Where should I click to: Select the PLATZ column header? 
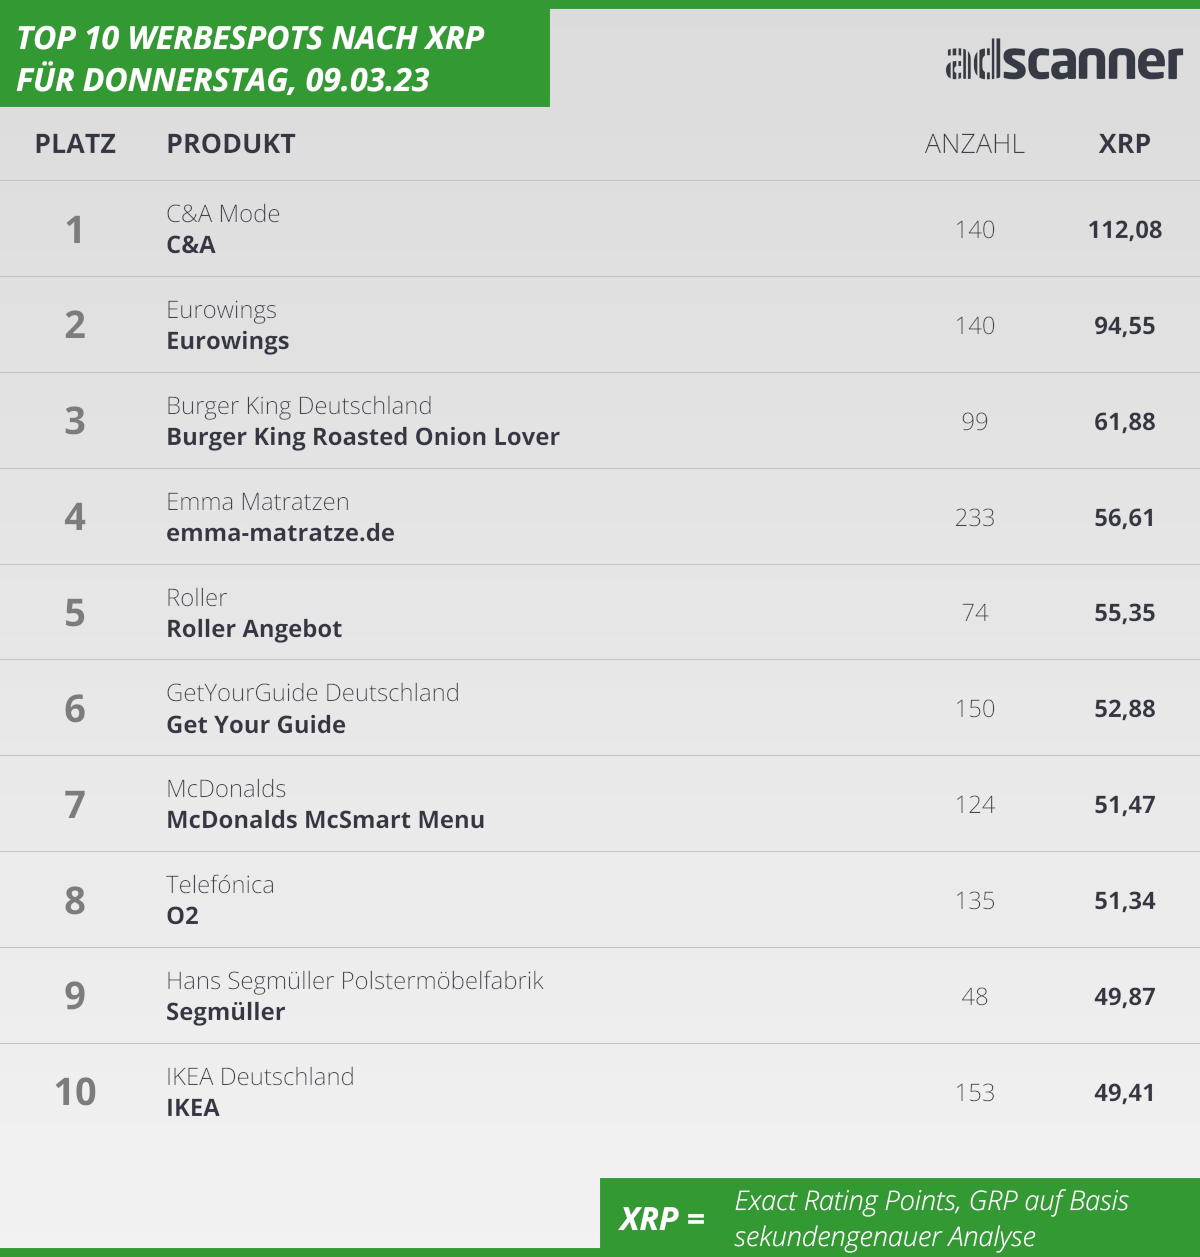tap(75, 144)
